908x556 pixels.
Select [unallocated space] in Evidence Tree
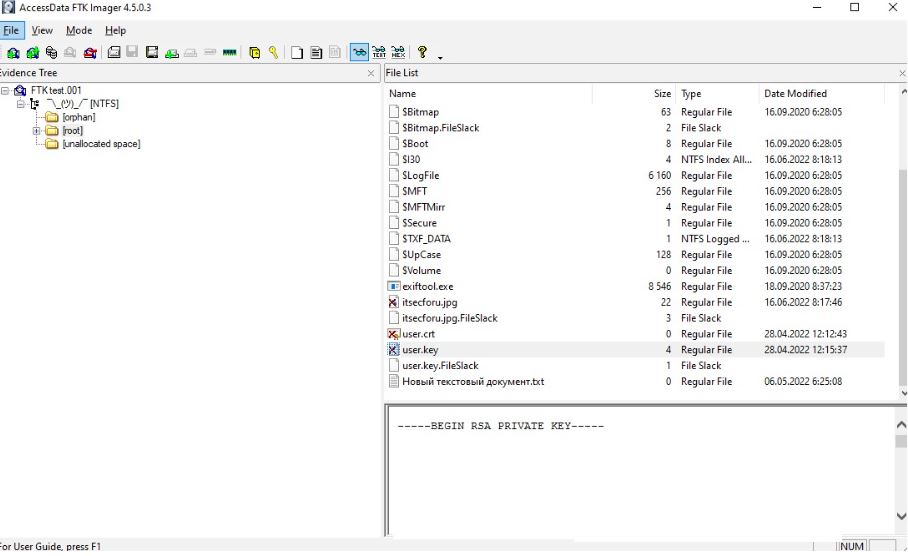pos(101,144)
